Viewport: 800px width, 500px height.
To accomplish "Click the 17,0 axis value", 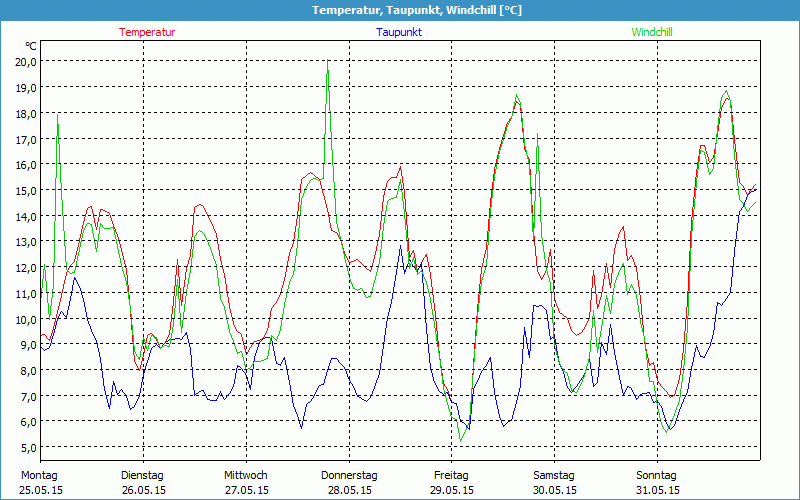I will (25, 139).
